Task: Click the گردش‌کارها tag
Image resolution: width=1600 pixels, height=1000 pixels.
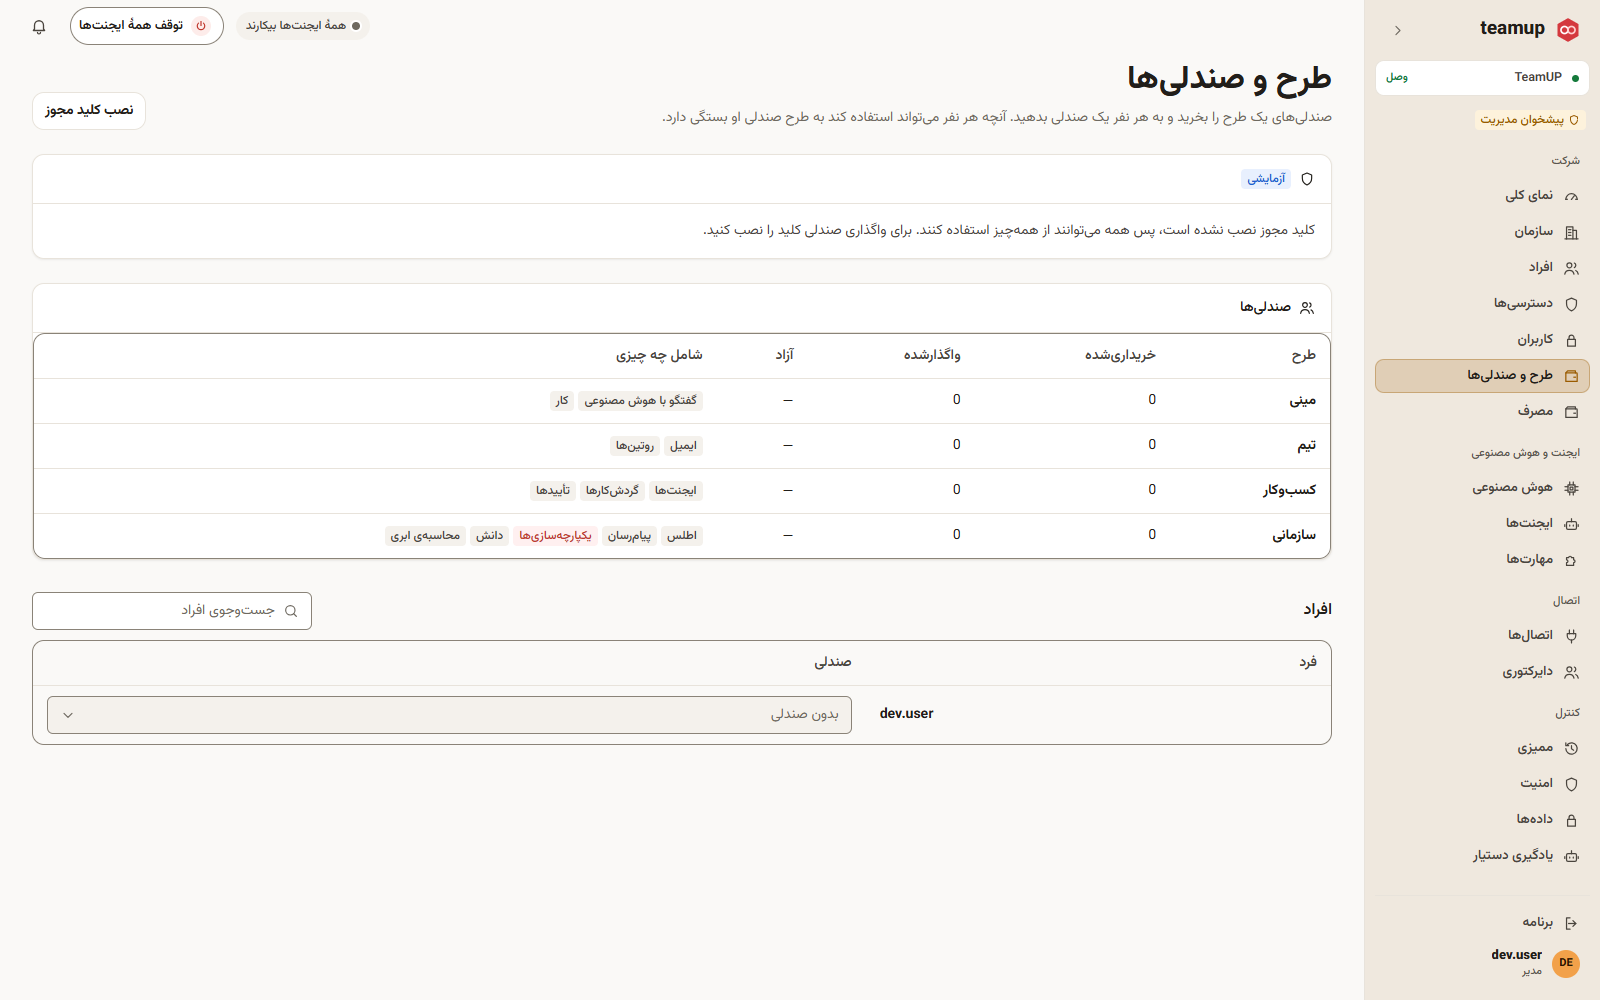Action: click(x=612, y=491)
